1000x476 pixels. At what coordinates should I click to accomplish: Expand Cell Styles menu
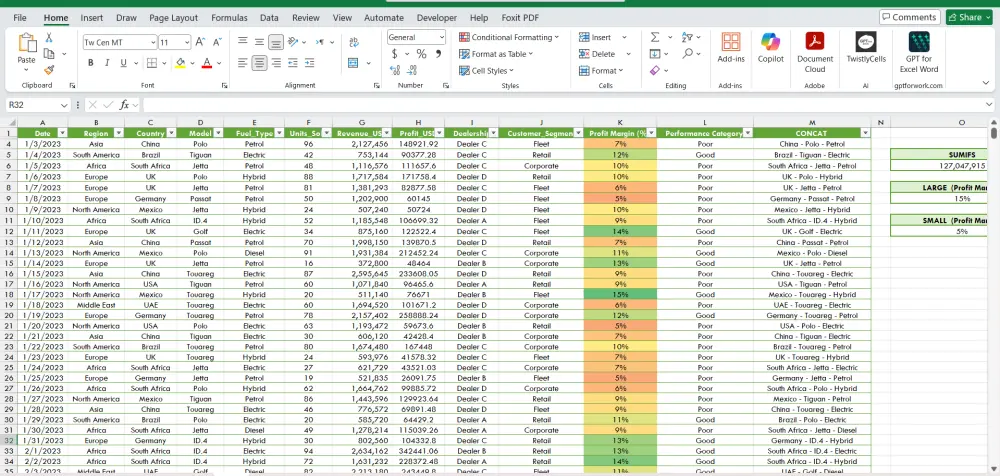click(486, 71)
